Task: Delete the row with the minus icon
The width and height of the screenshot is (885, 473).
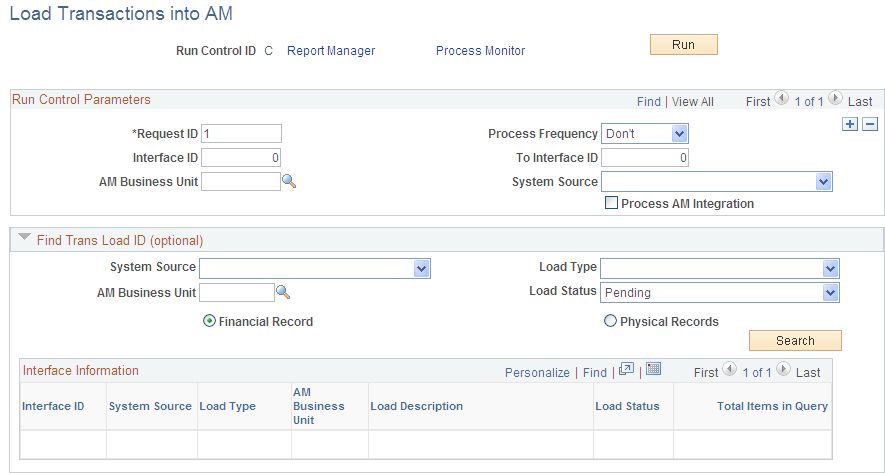Action: pyautogui.click(x=870, y=124)
